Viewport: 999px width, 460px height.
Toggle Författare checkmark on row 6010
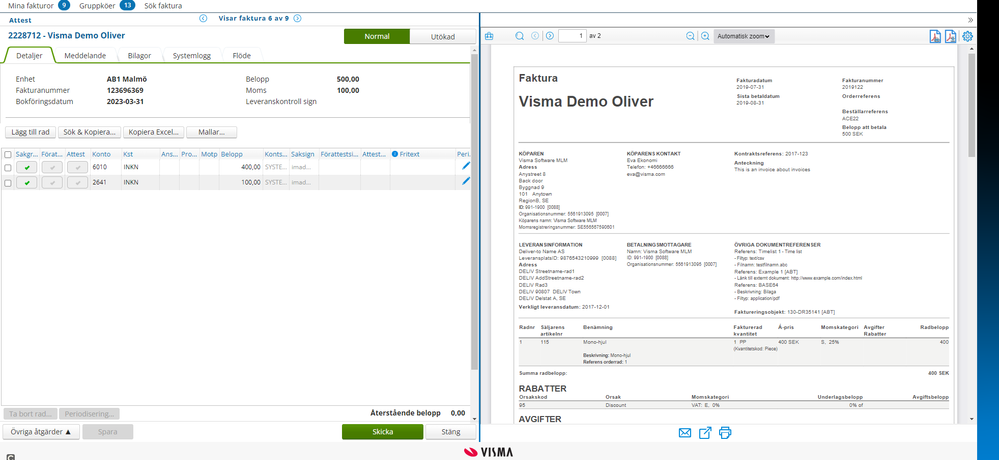(52, 167)
